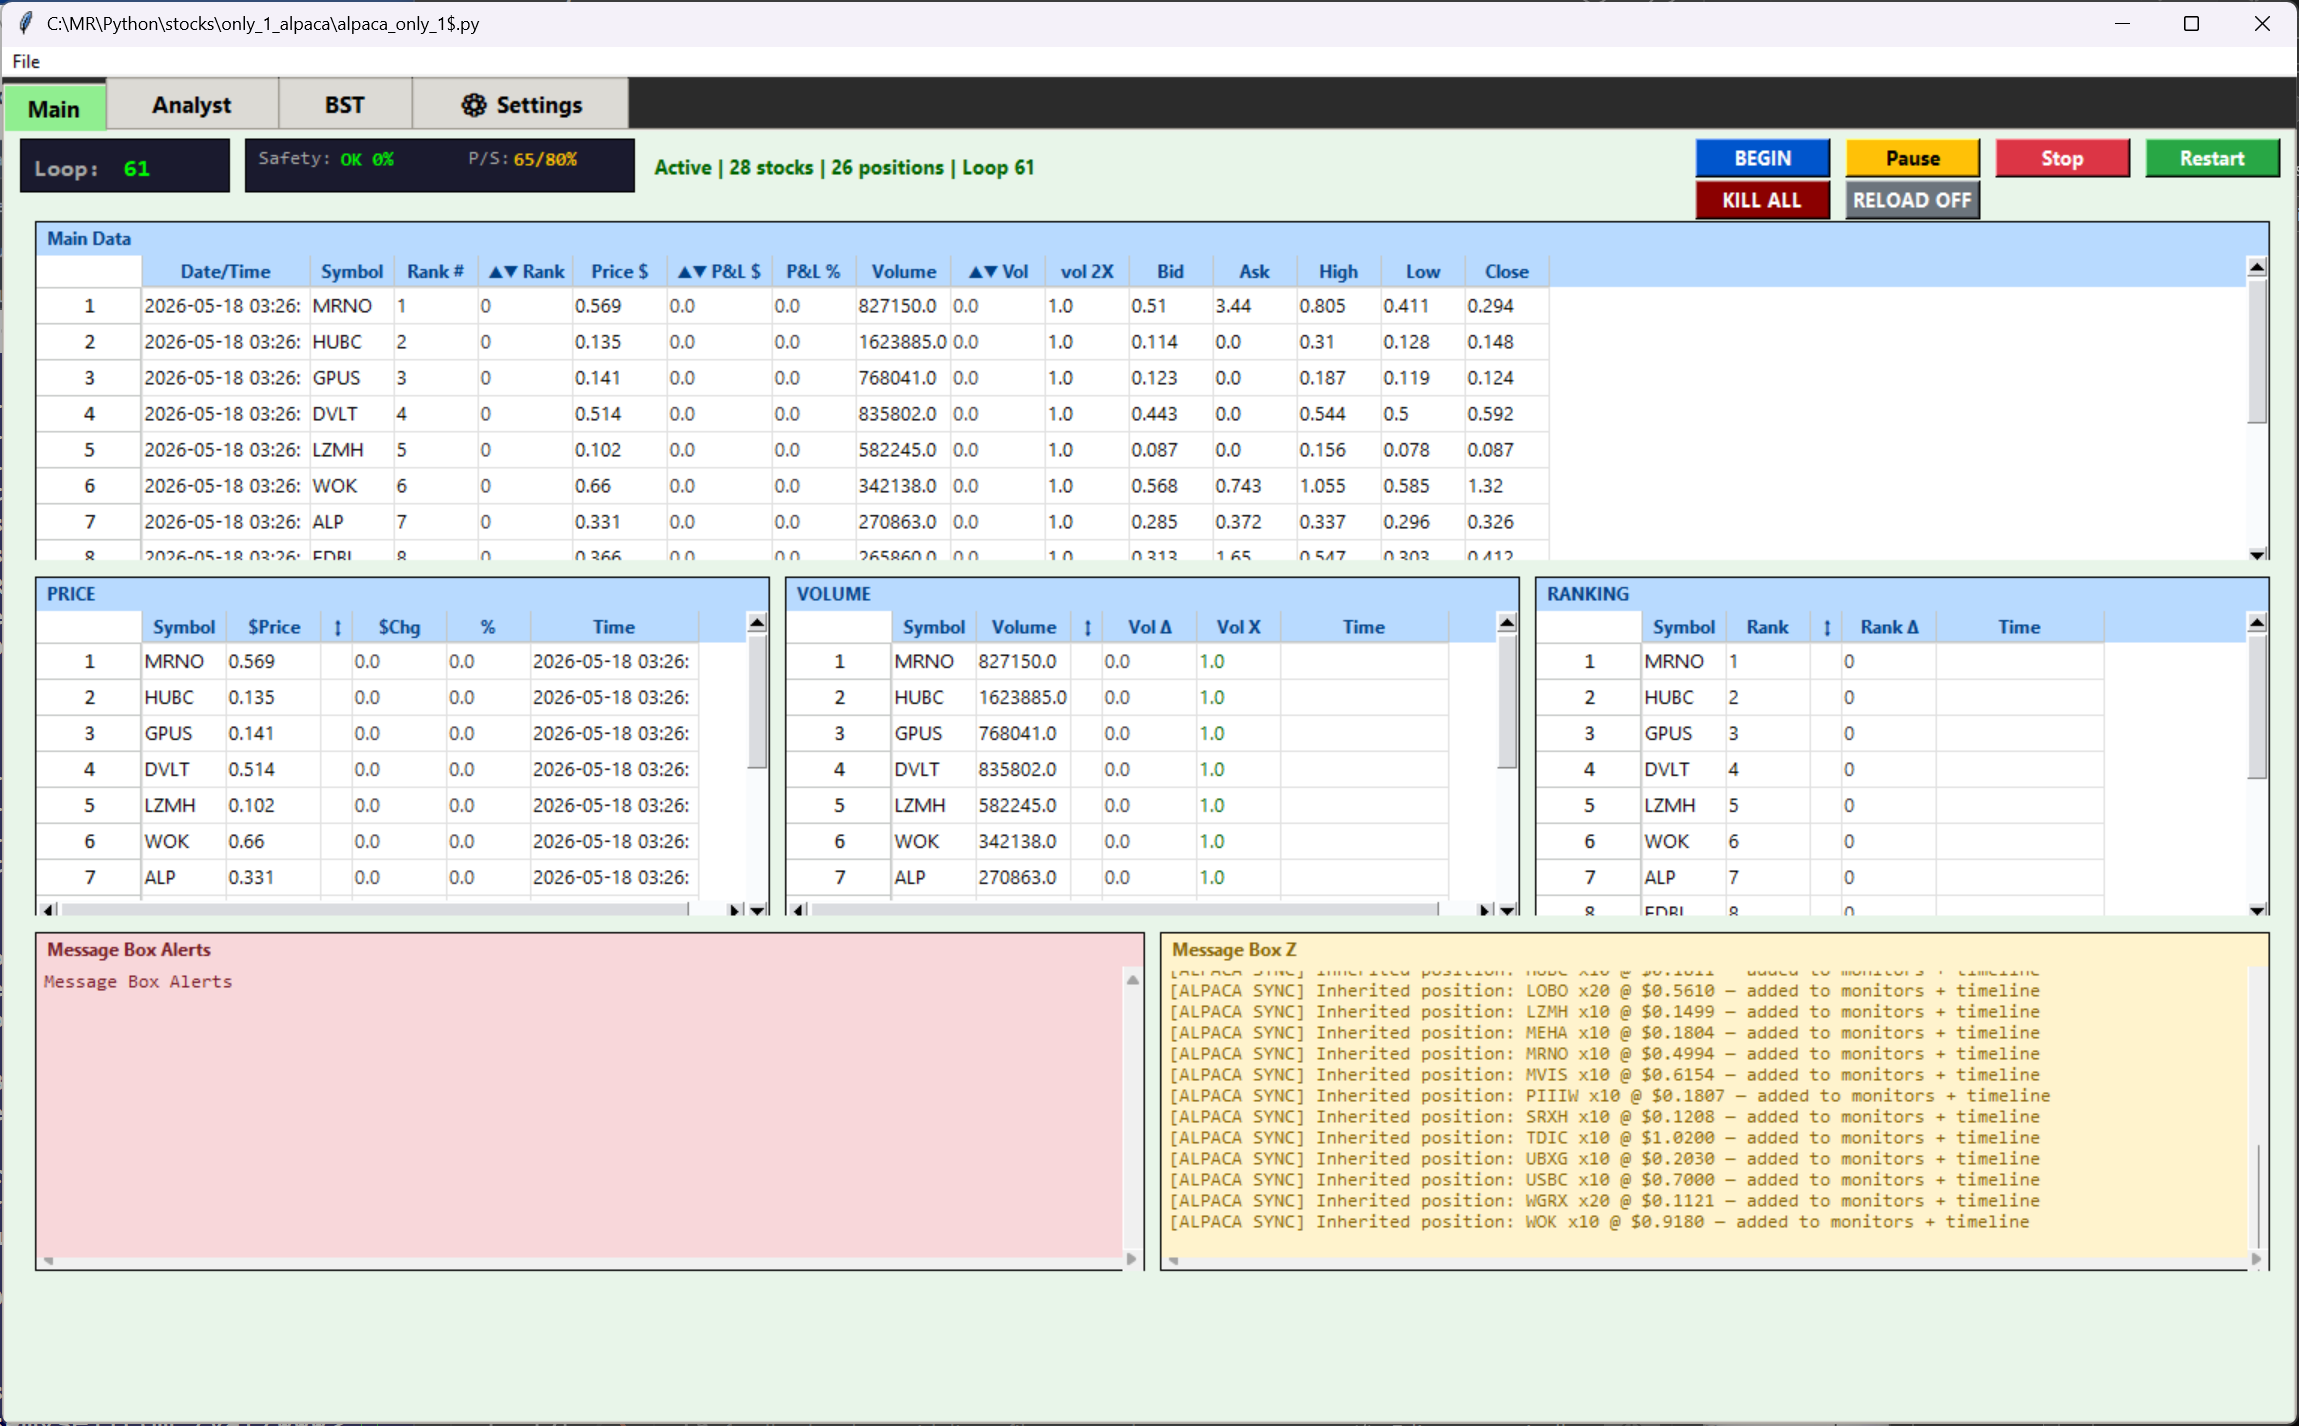The height and width of the screenshot is (1426, 2299).
Task: Click inside the Message Box Alerts text area
Action: 580,1110
